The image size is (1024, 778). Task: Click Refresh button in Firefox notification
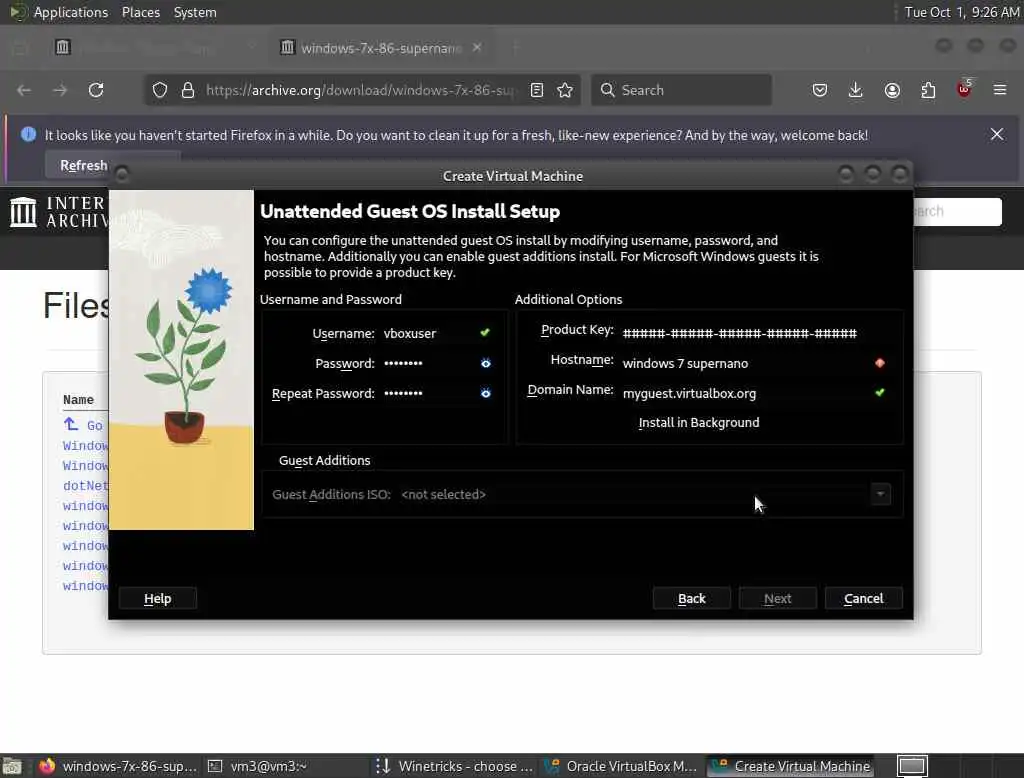pyautogui.click(x=84, y=165)
